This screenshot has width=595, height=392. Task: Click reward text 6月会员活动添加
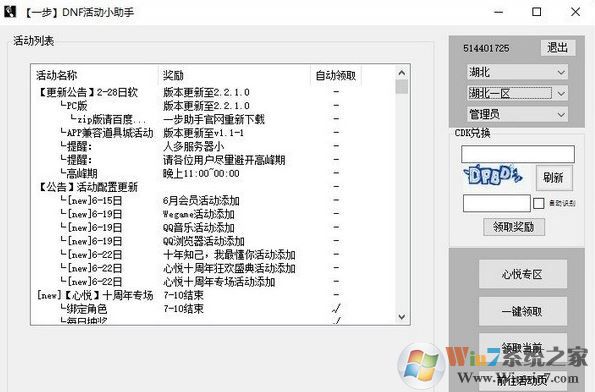click(x=201, y=200)
